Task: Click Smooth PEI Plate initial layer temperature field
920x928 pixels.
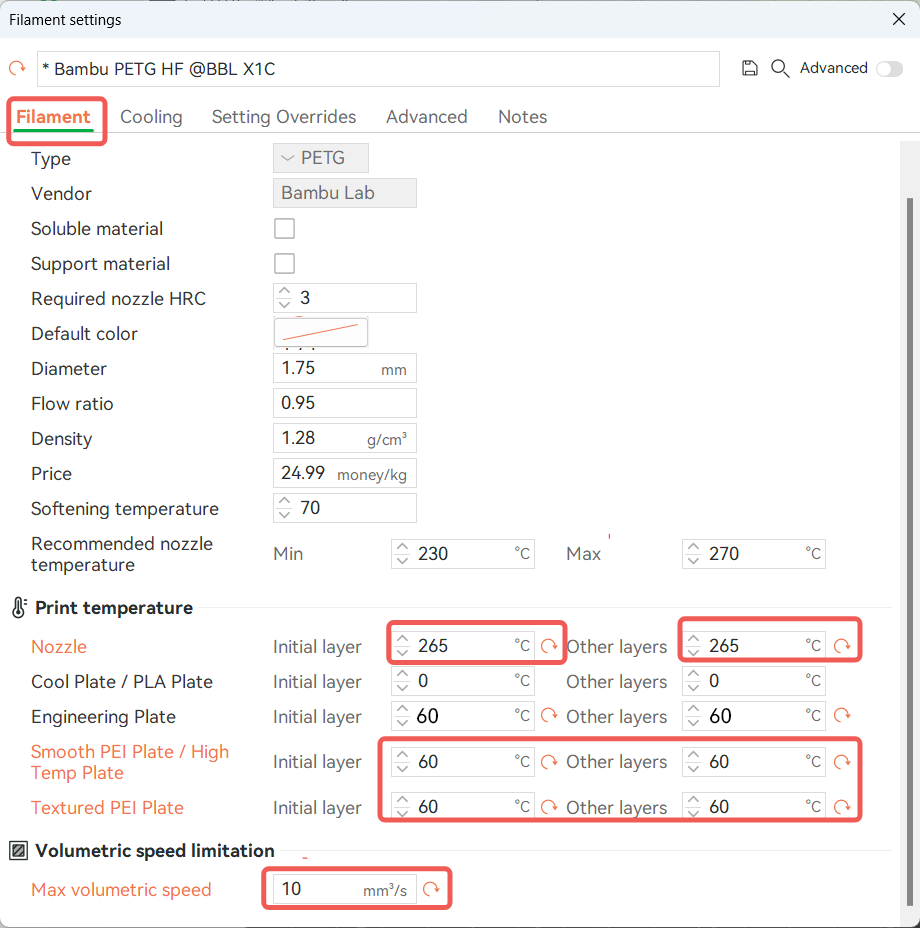Action: point(463,762)
